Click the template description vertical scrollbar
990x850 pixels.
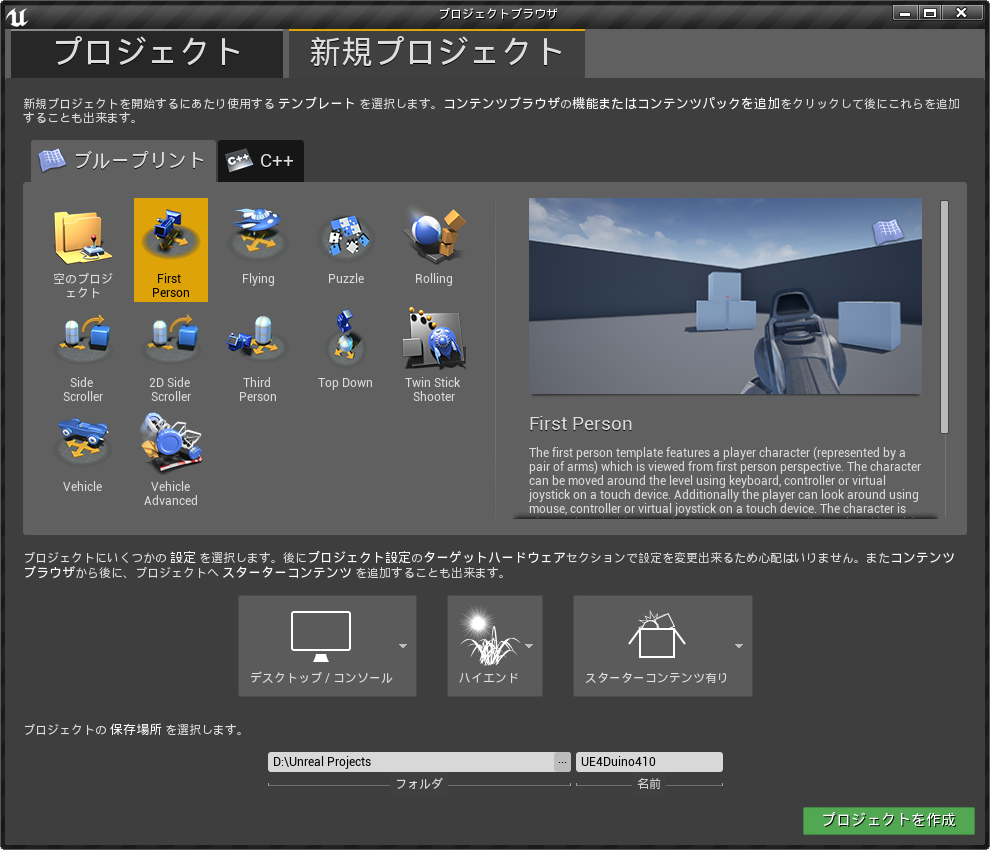point(945,317)
